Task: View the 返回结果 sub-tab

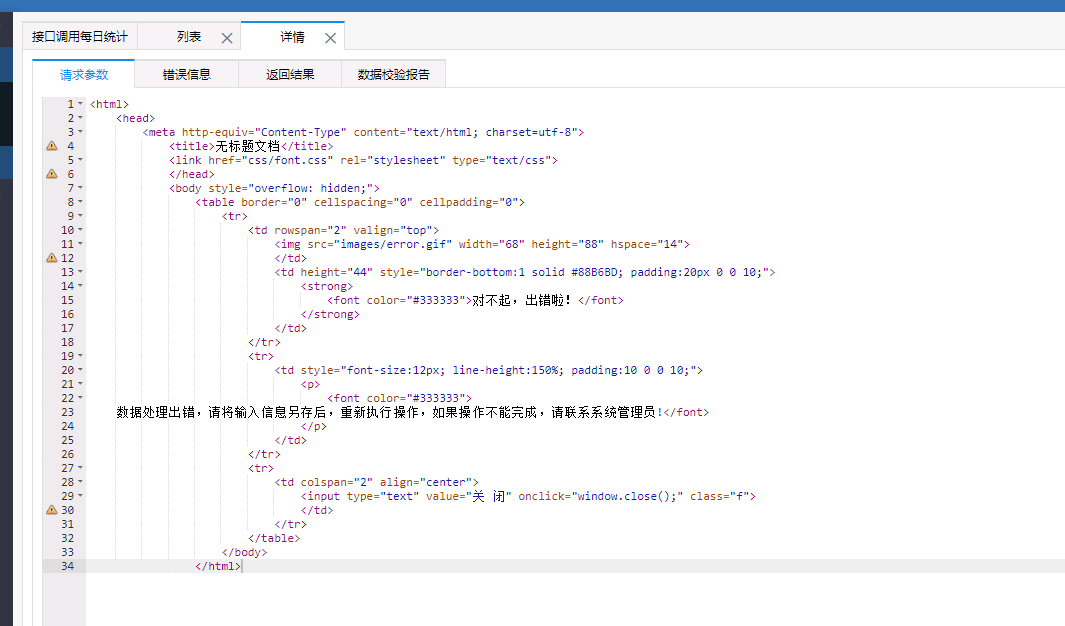Action: pos(290,75)
